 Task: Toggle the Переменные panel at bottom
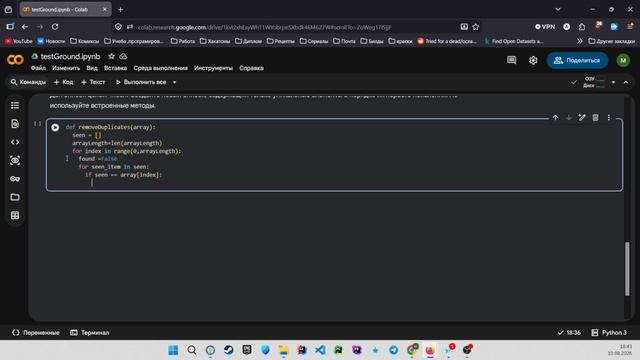(x=36, y=333)
